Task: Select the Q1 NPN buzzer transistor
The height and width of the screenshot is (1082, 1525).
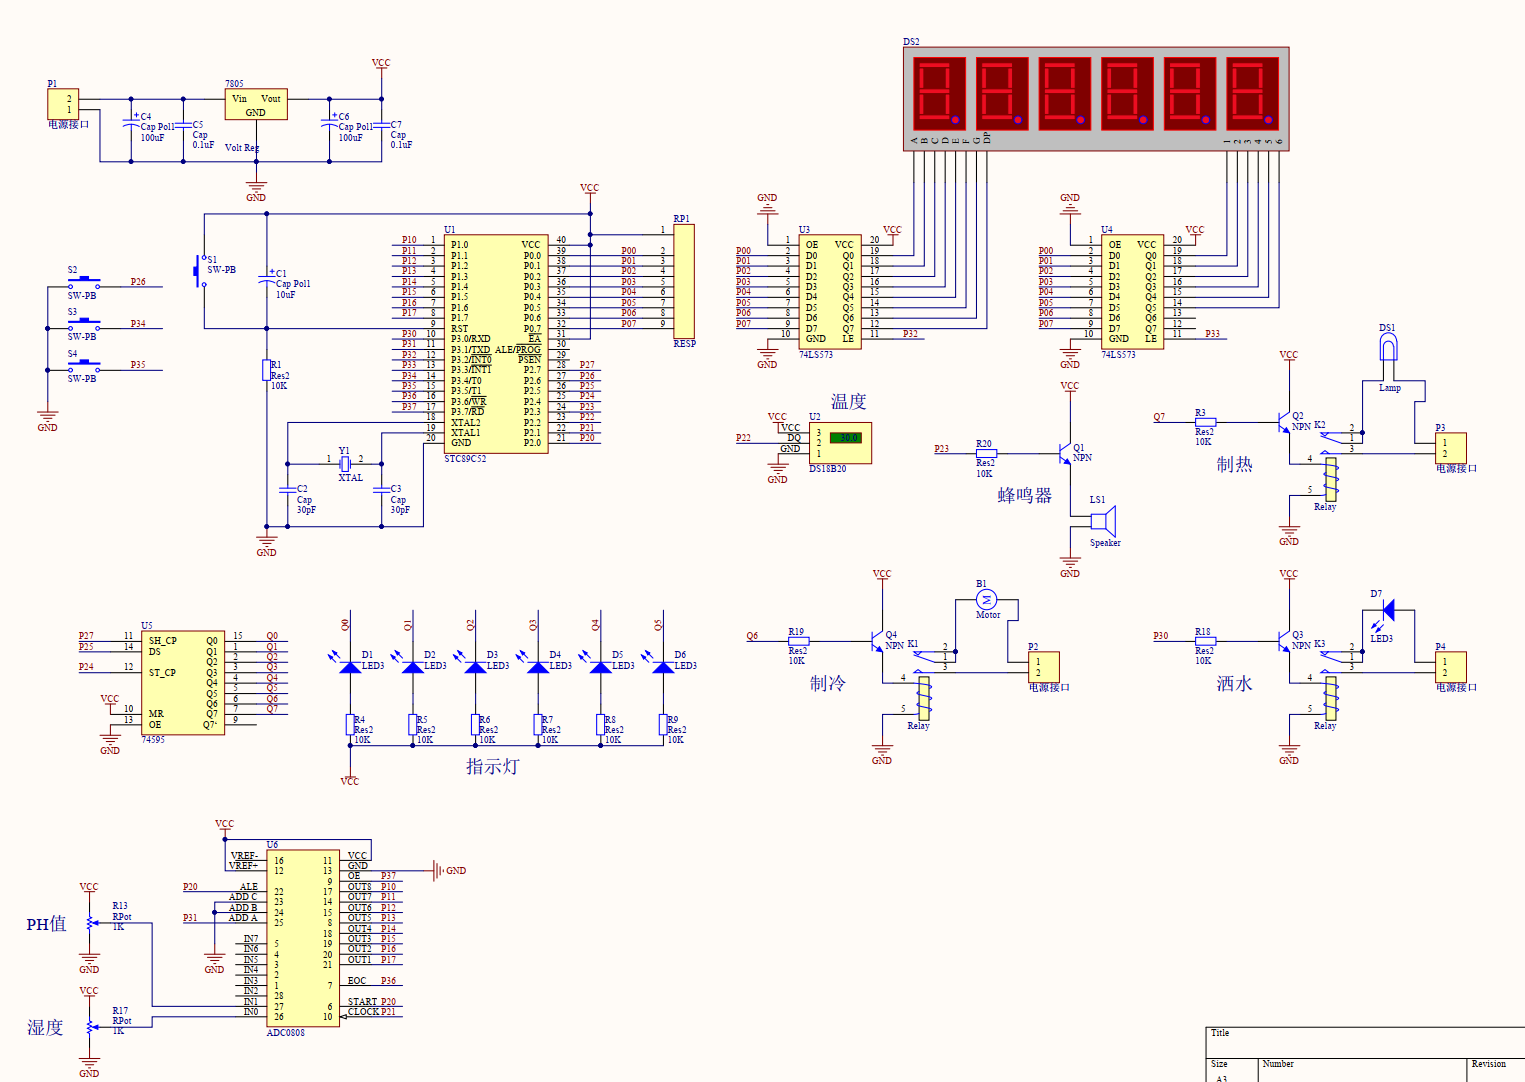Action: [x=1065, y=454]
